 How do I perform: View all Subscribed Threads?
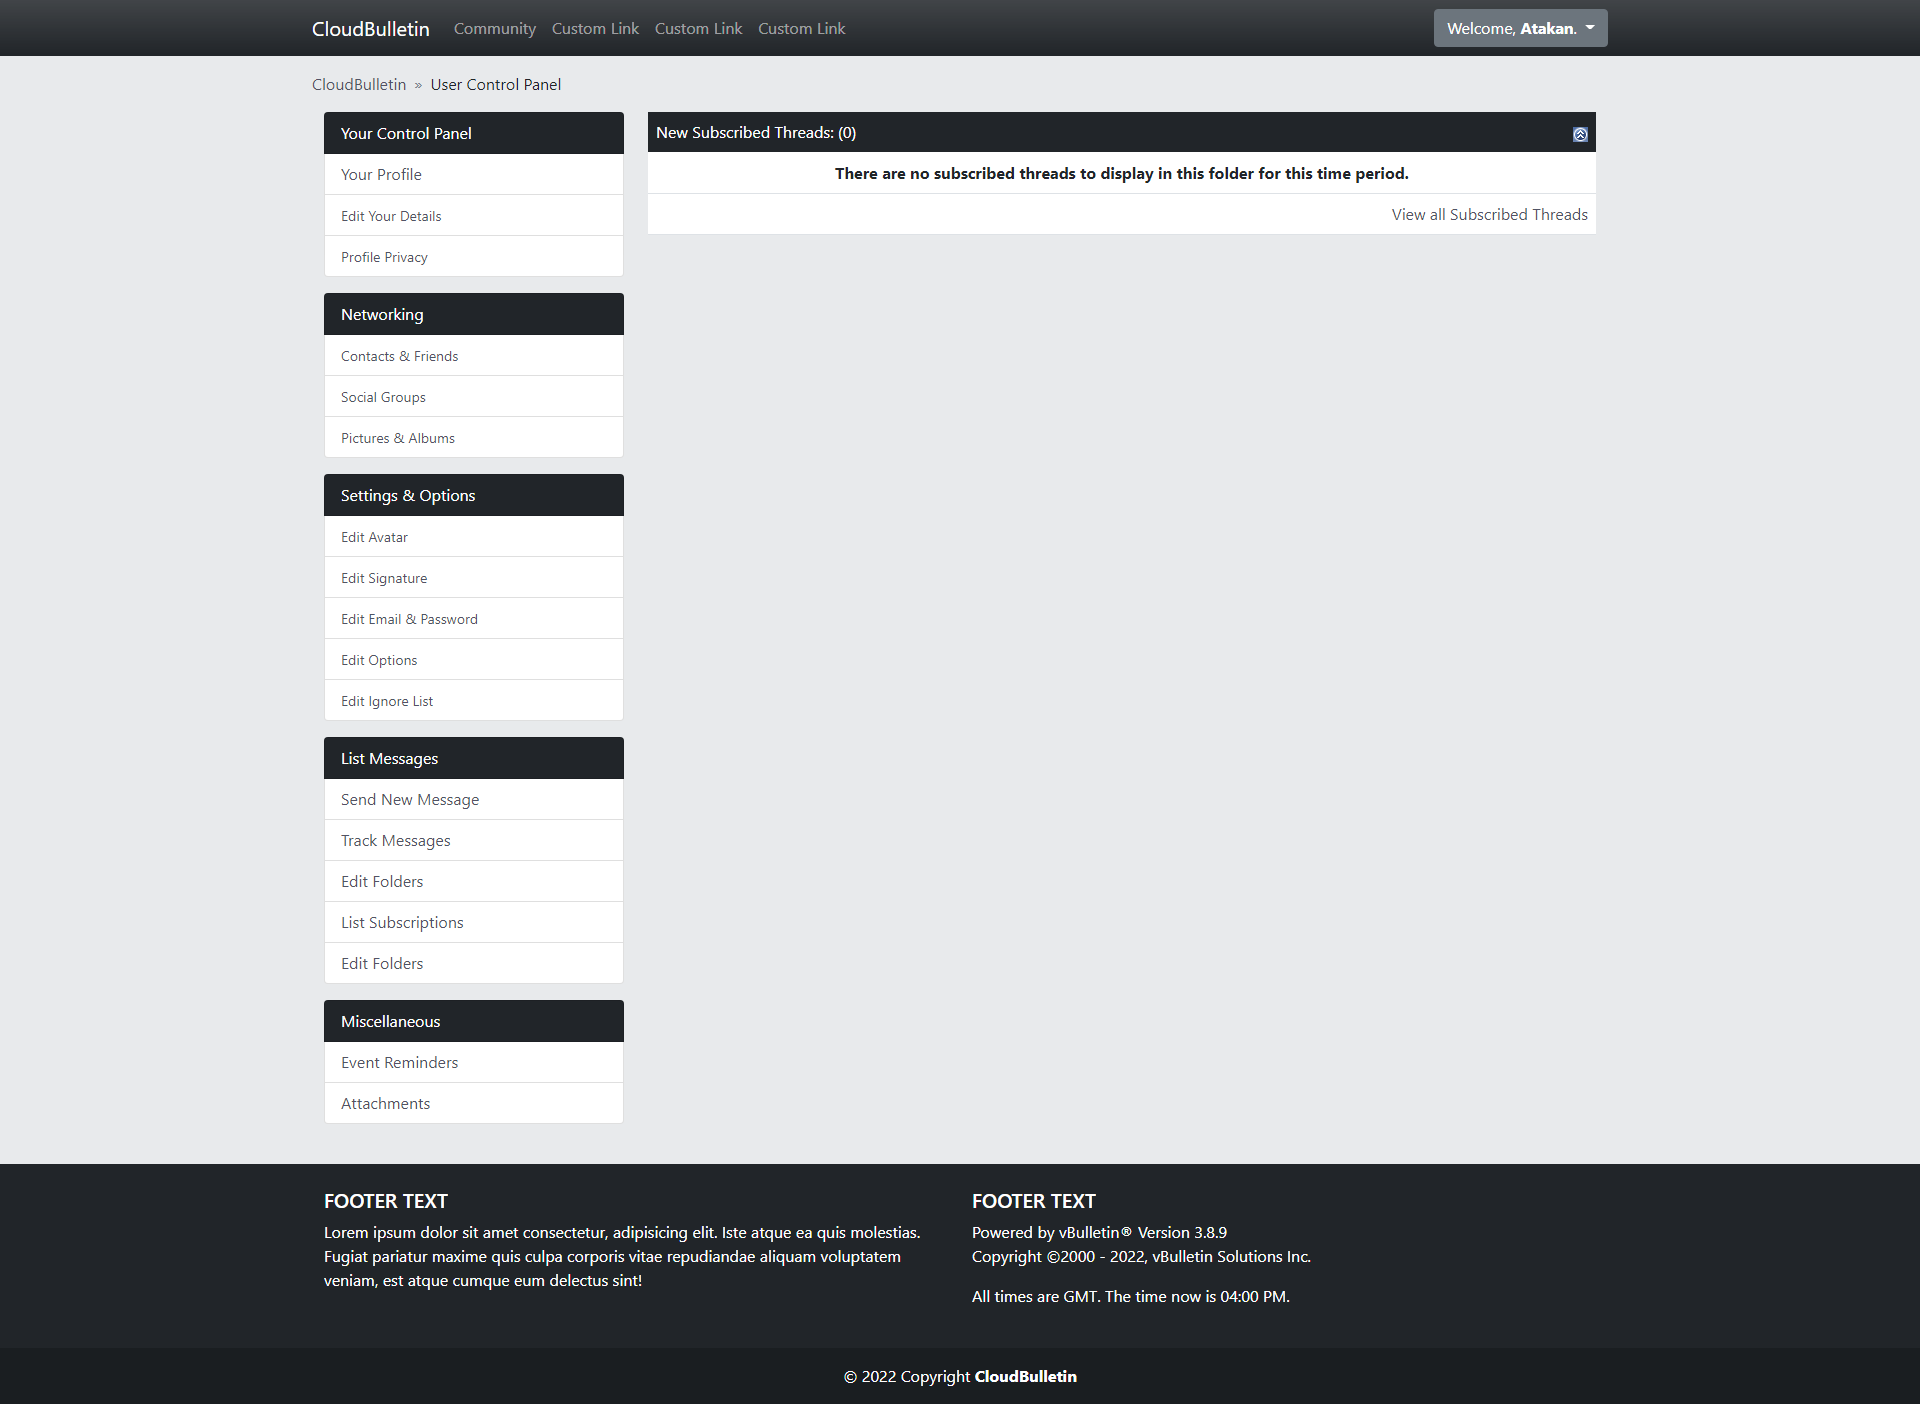(x=1489, y=215)
